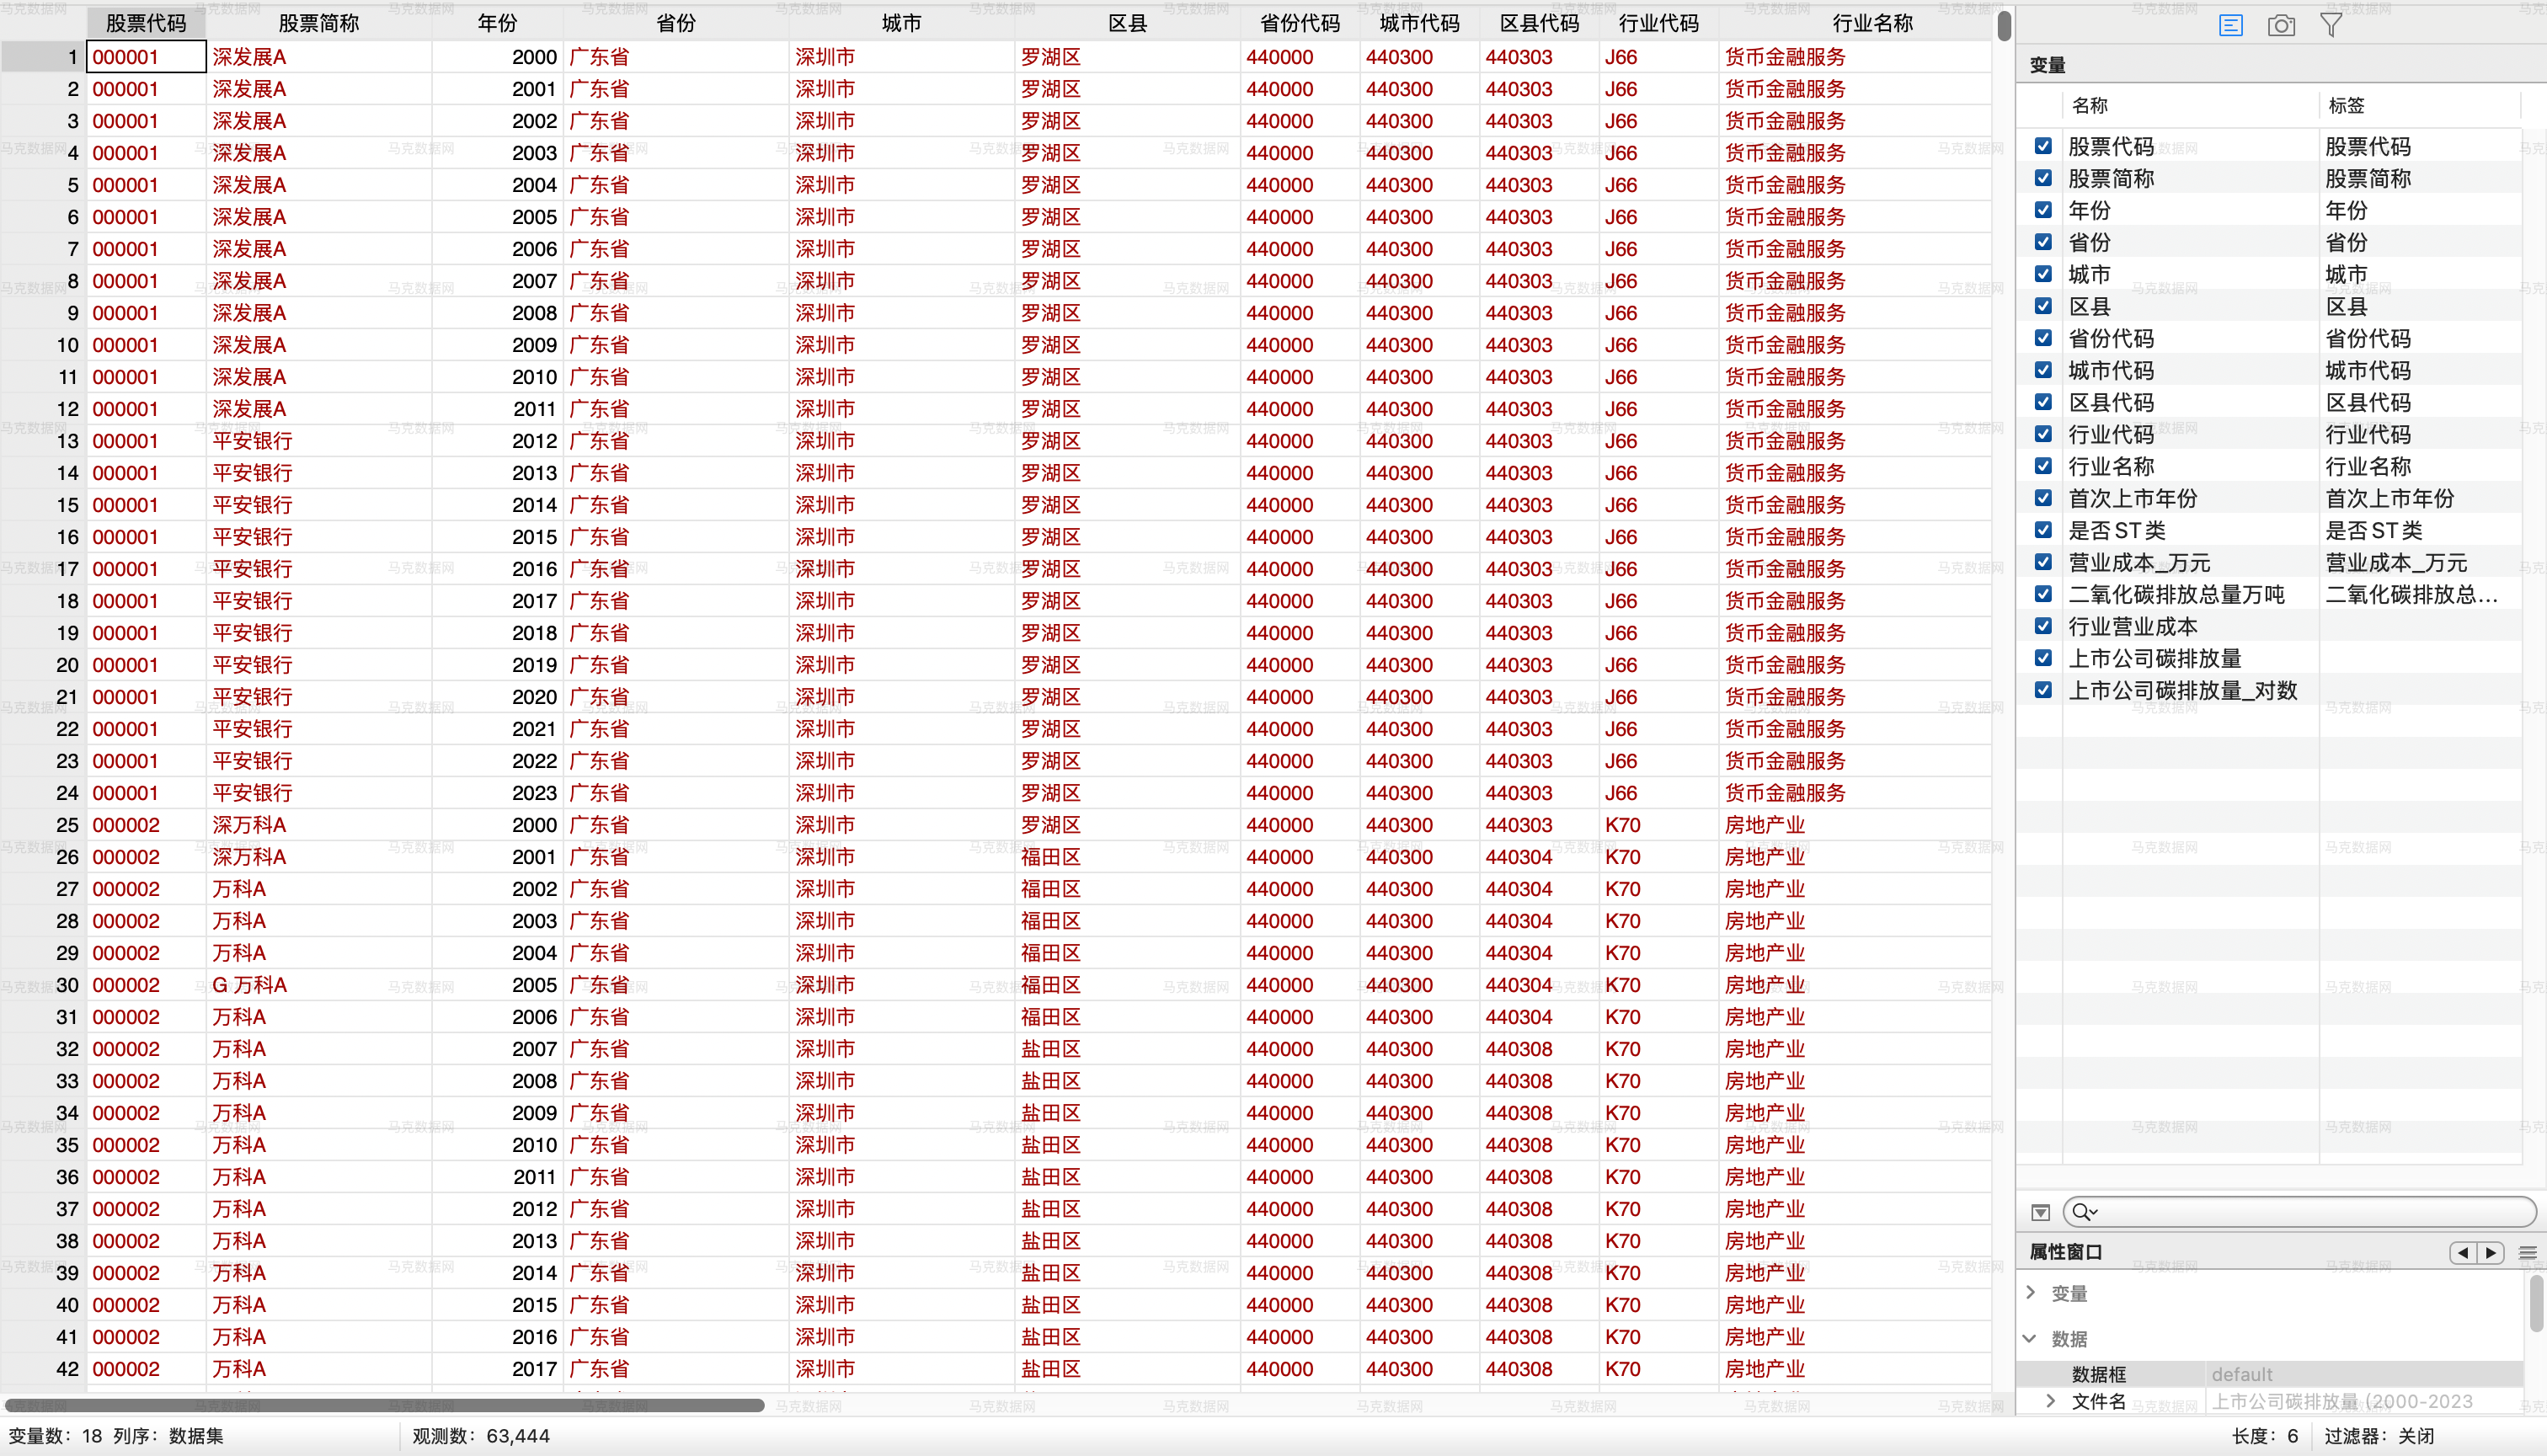
Task: Click the camera snapshot icon
Action: (2281, 25)
